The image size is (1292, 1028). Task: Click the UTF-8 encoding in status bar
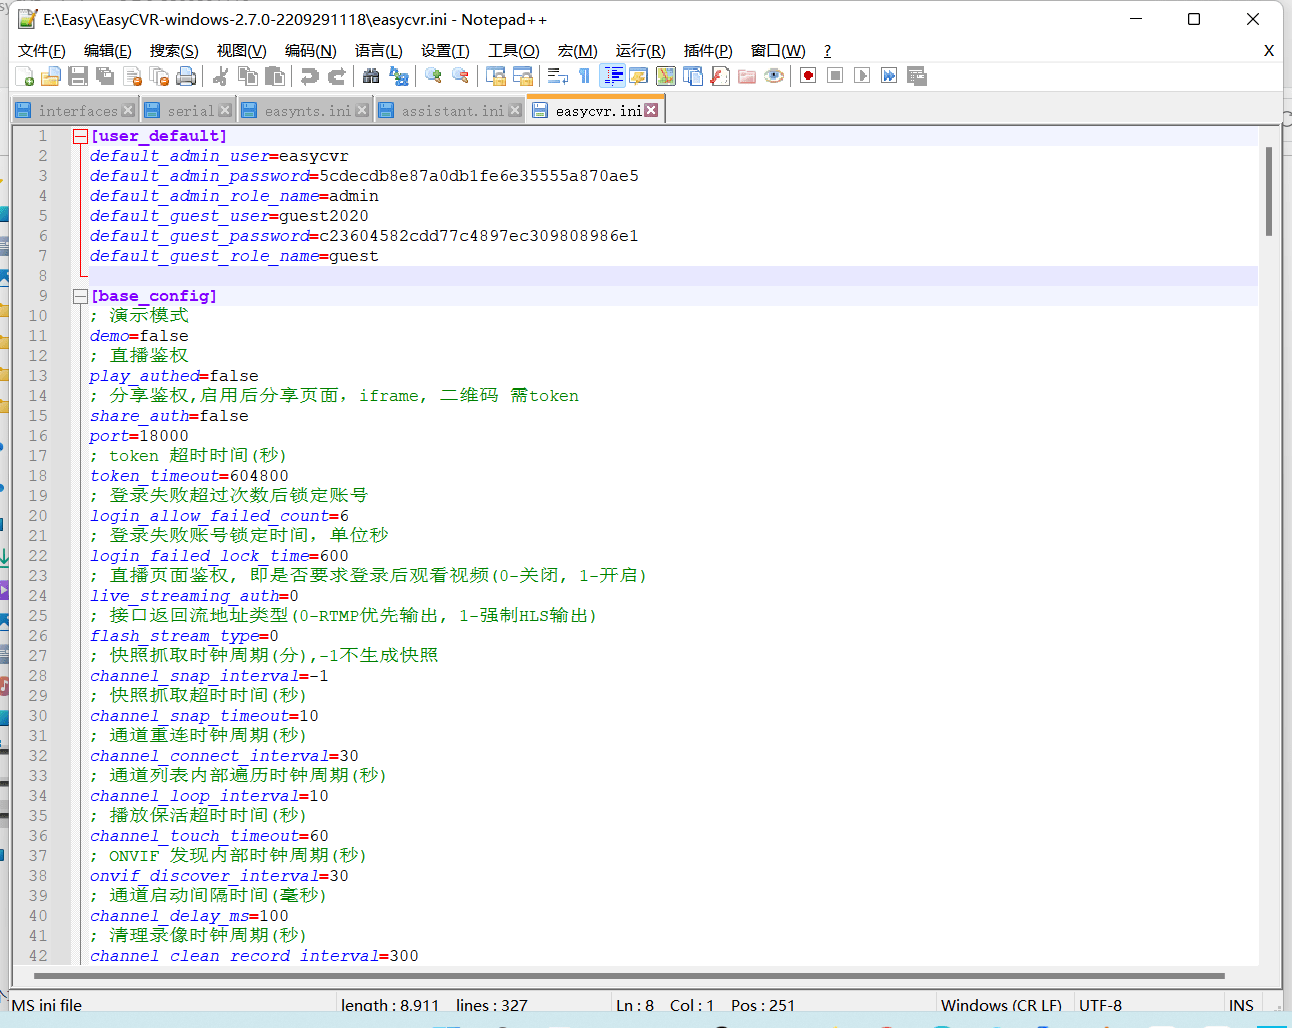pyautogui.click(x=1100, y=1005)
